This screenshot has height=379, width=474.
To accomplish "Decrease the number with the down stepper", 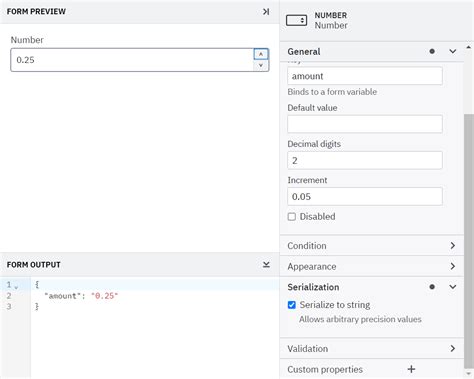I will pos(261,65).
